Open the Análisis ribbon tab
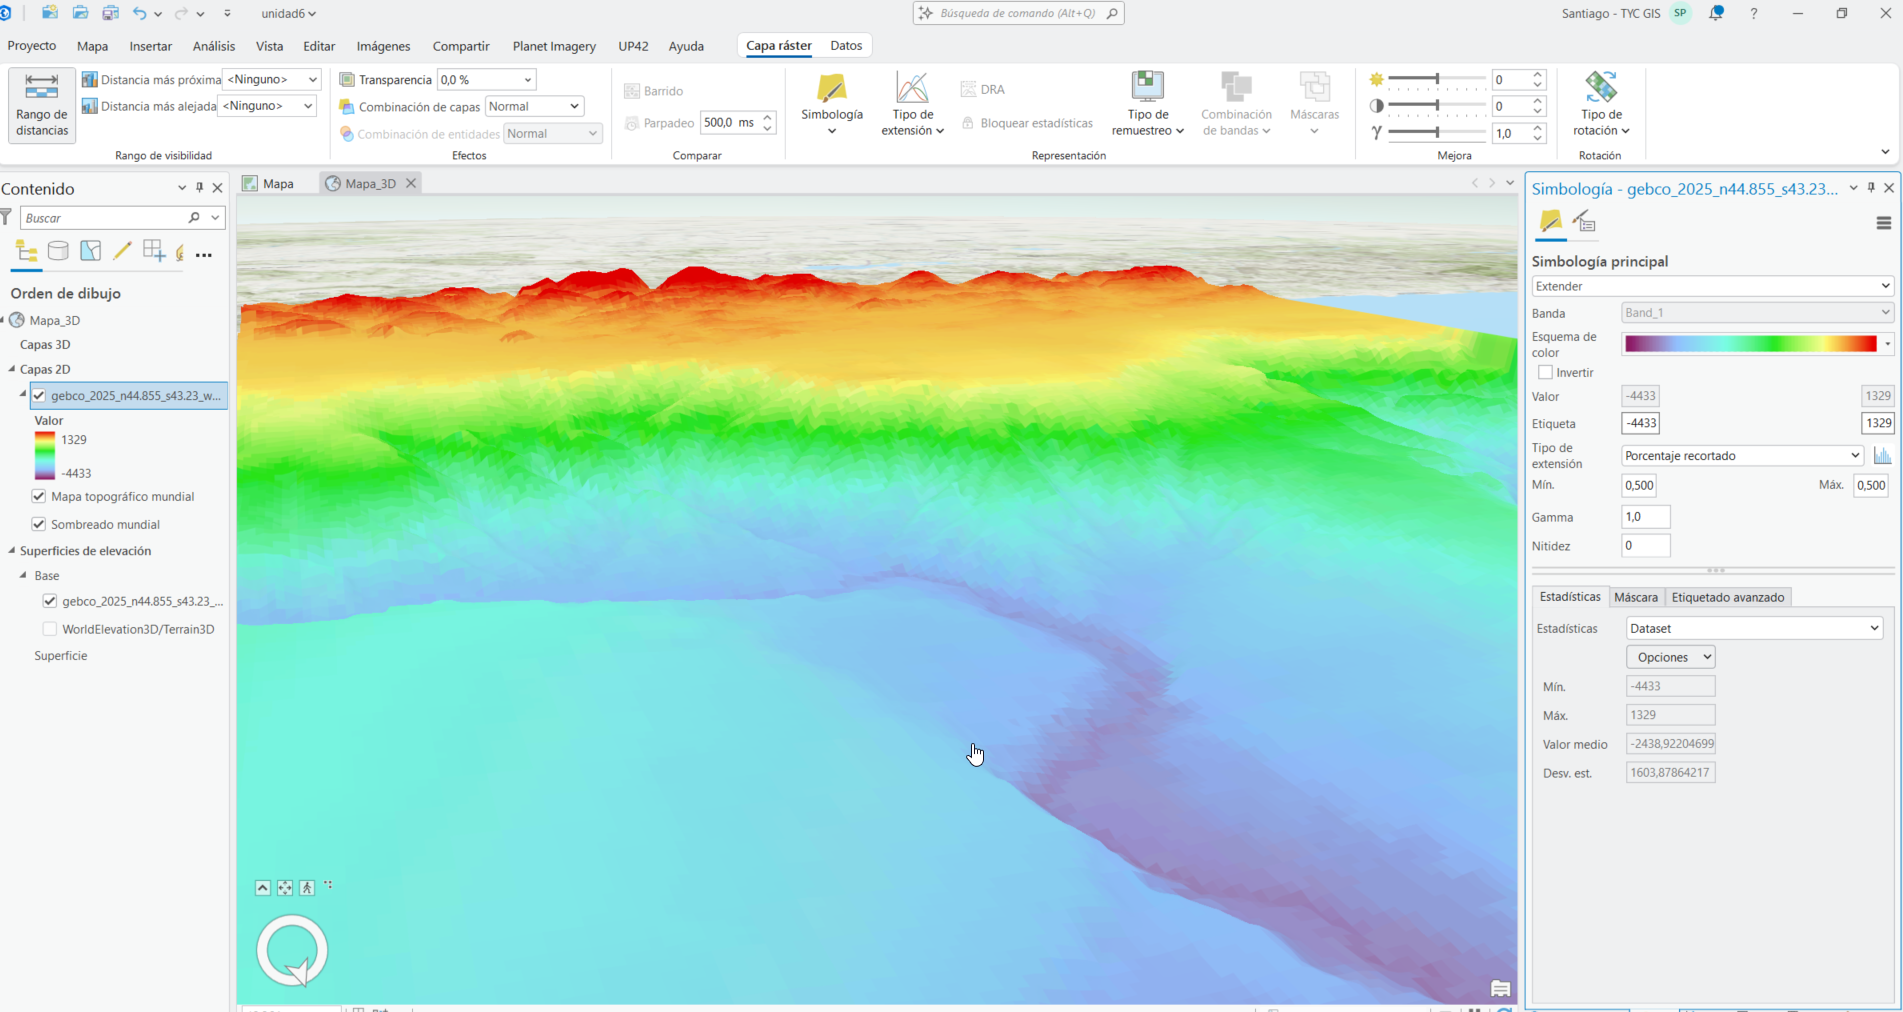The width and height of the screenshot is (1903, 1012). point(213,46)
